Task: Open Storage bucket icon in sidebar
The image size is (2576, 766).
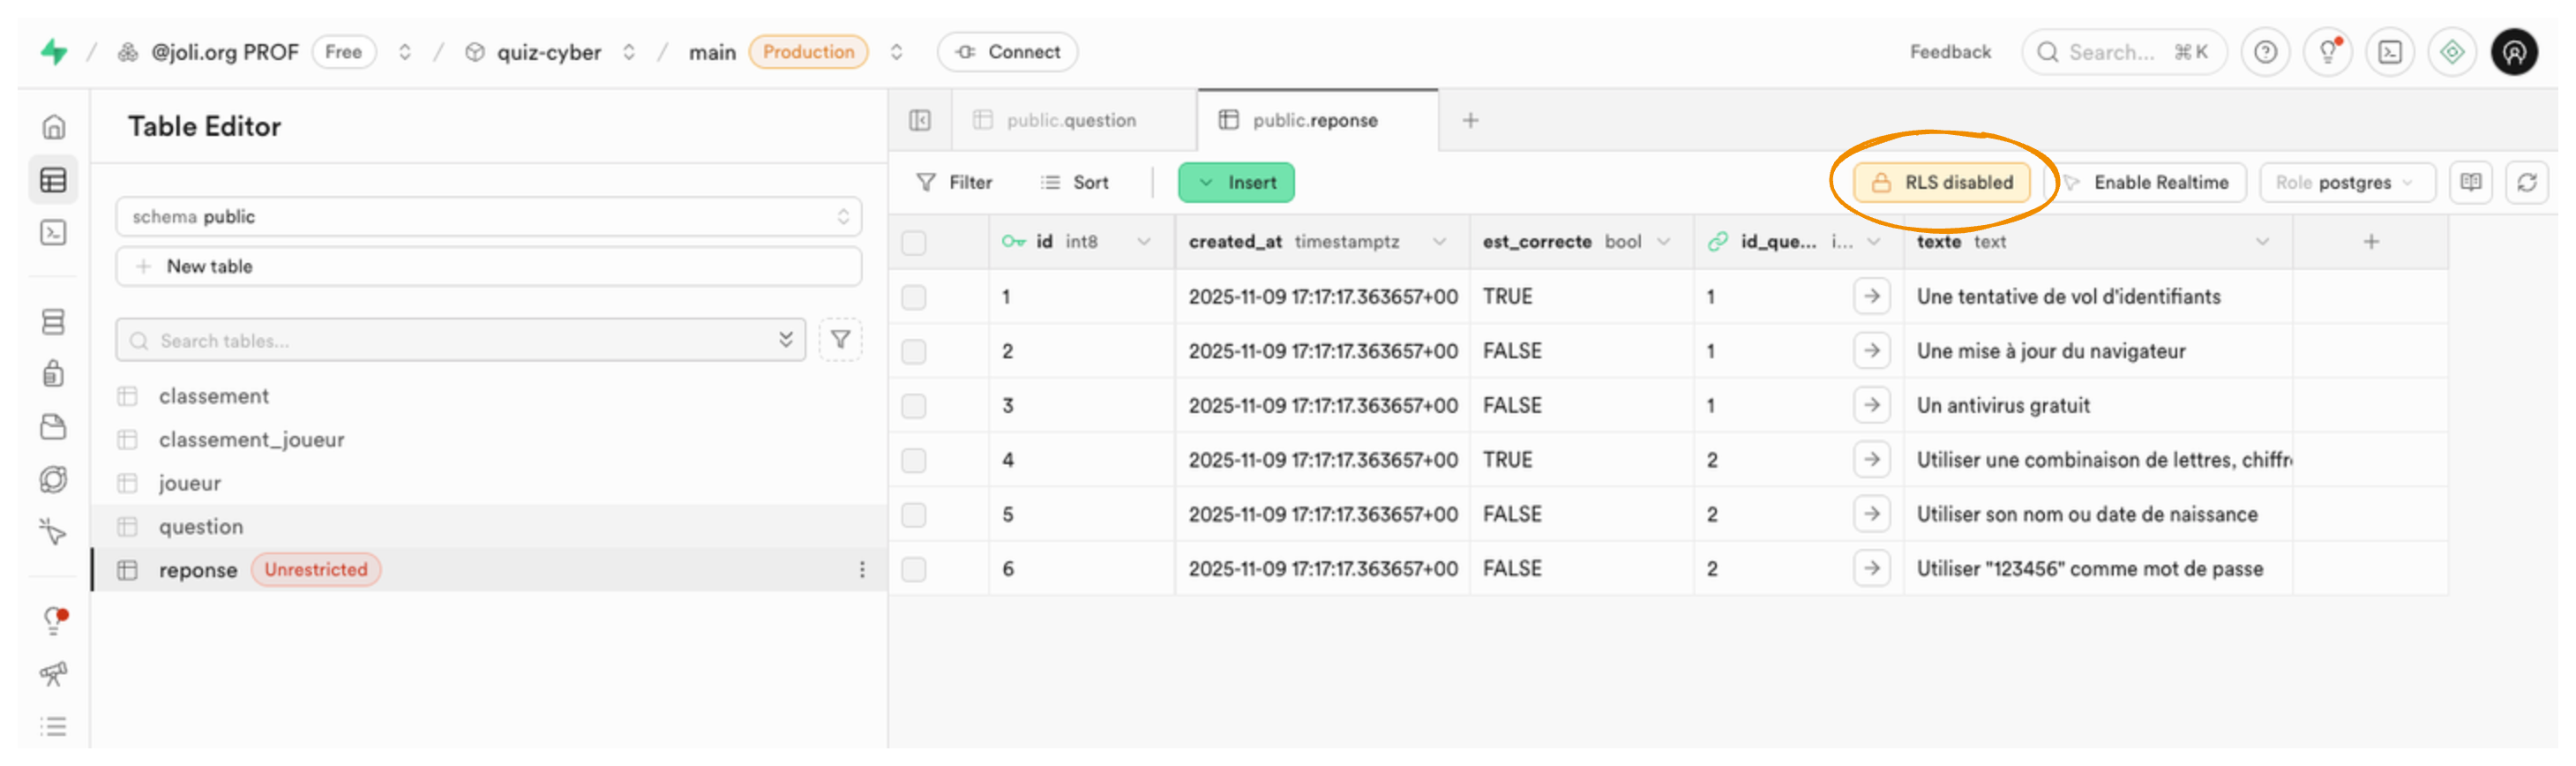Action: pos(53,427)
